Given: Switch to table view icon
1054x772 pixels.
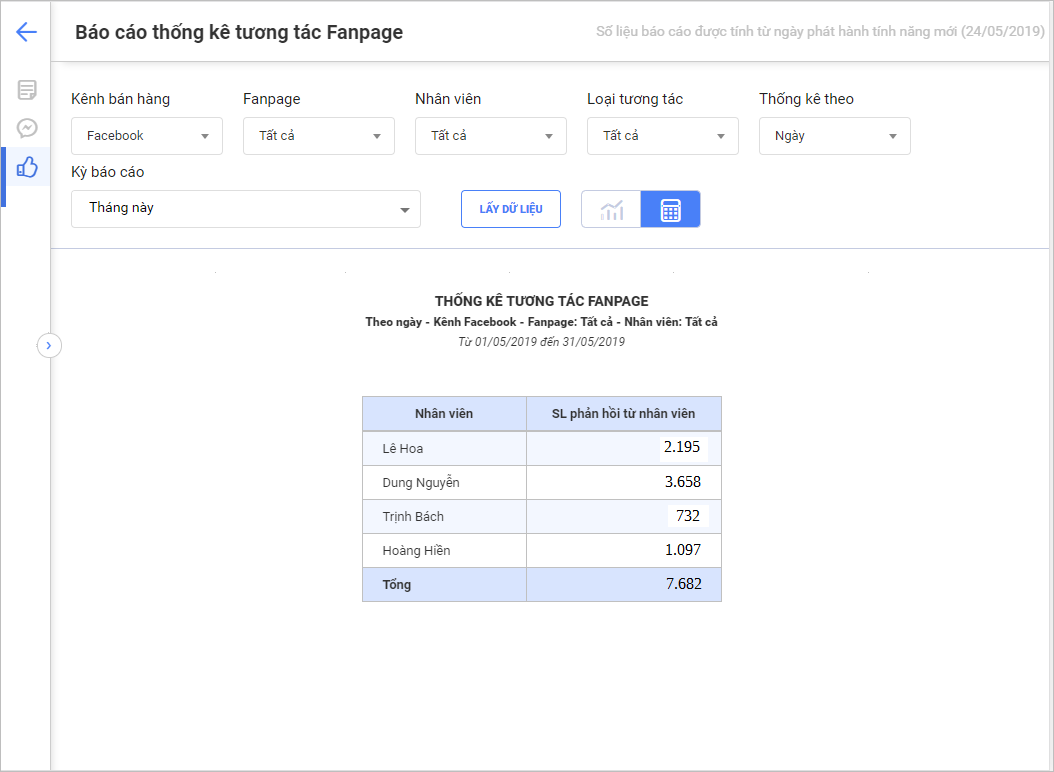Looking at the screenshot, I should click(x=670, y=210).
